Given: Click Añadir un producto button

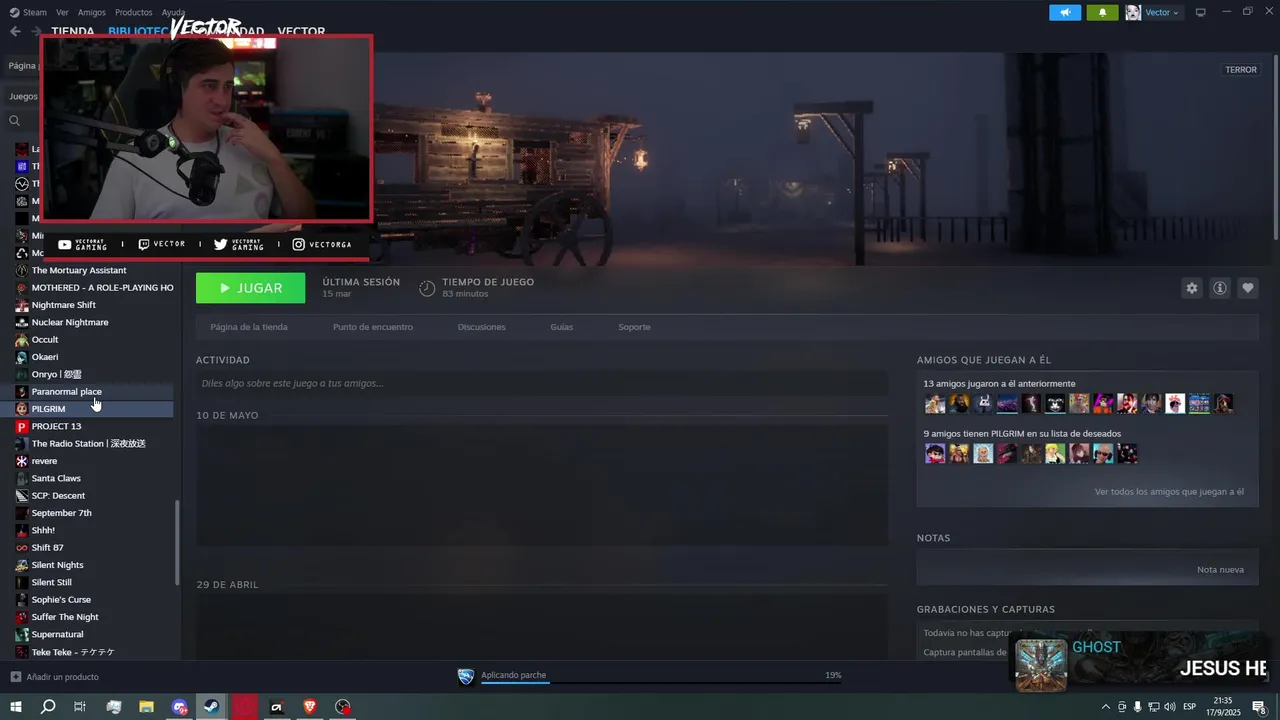Looking at the screenshot, I should point(54,677).
